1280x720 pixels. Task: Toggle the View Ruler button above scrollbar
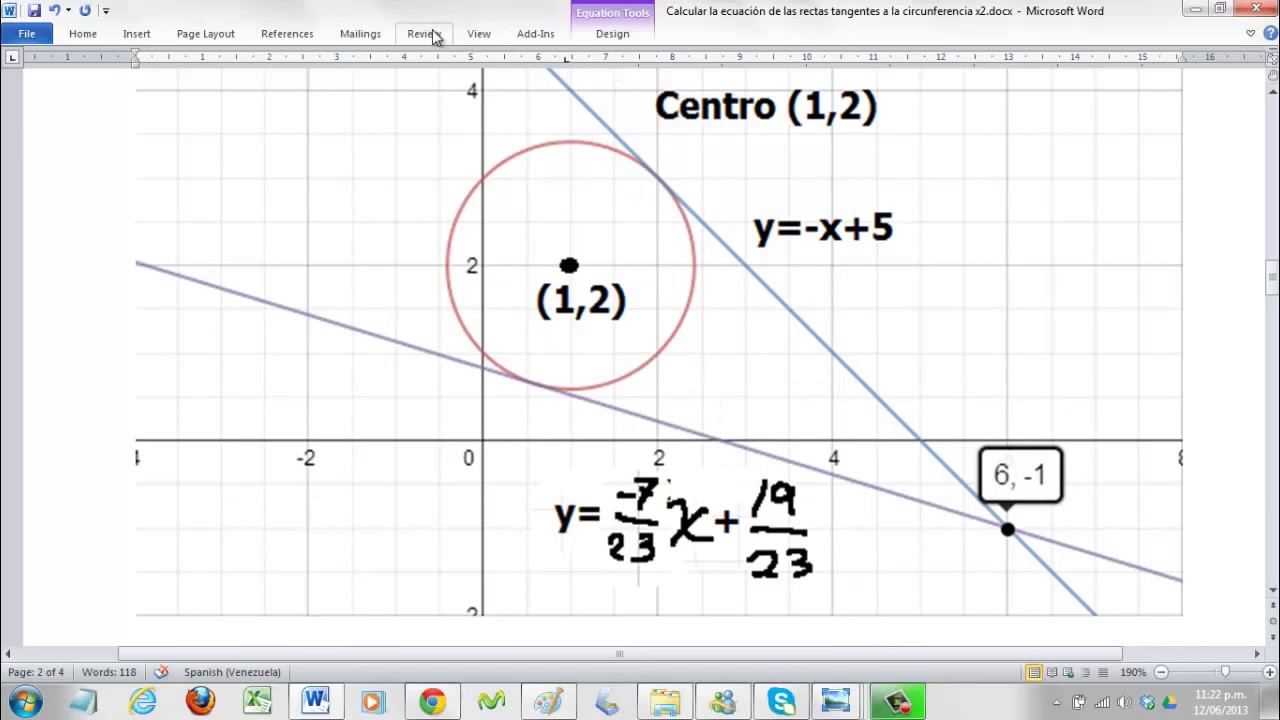click(1272, 57)
